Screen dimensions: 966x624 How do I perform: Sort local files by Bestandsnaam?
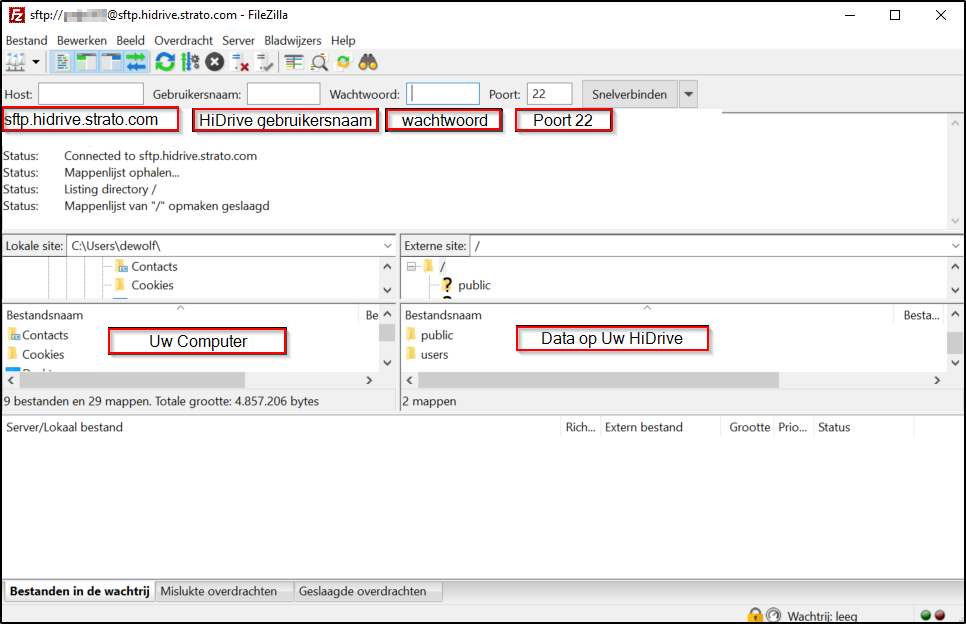click(181, 315)
